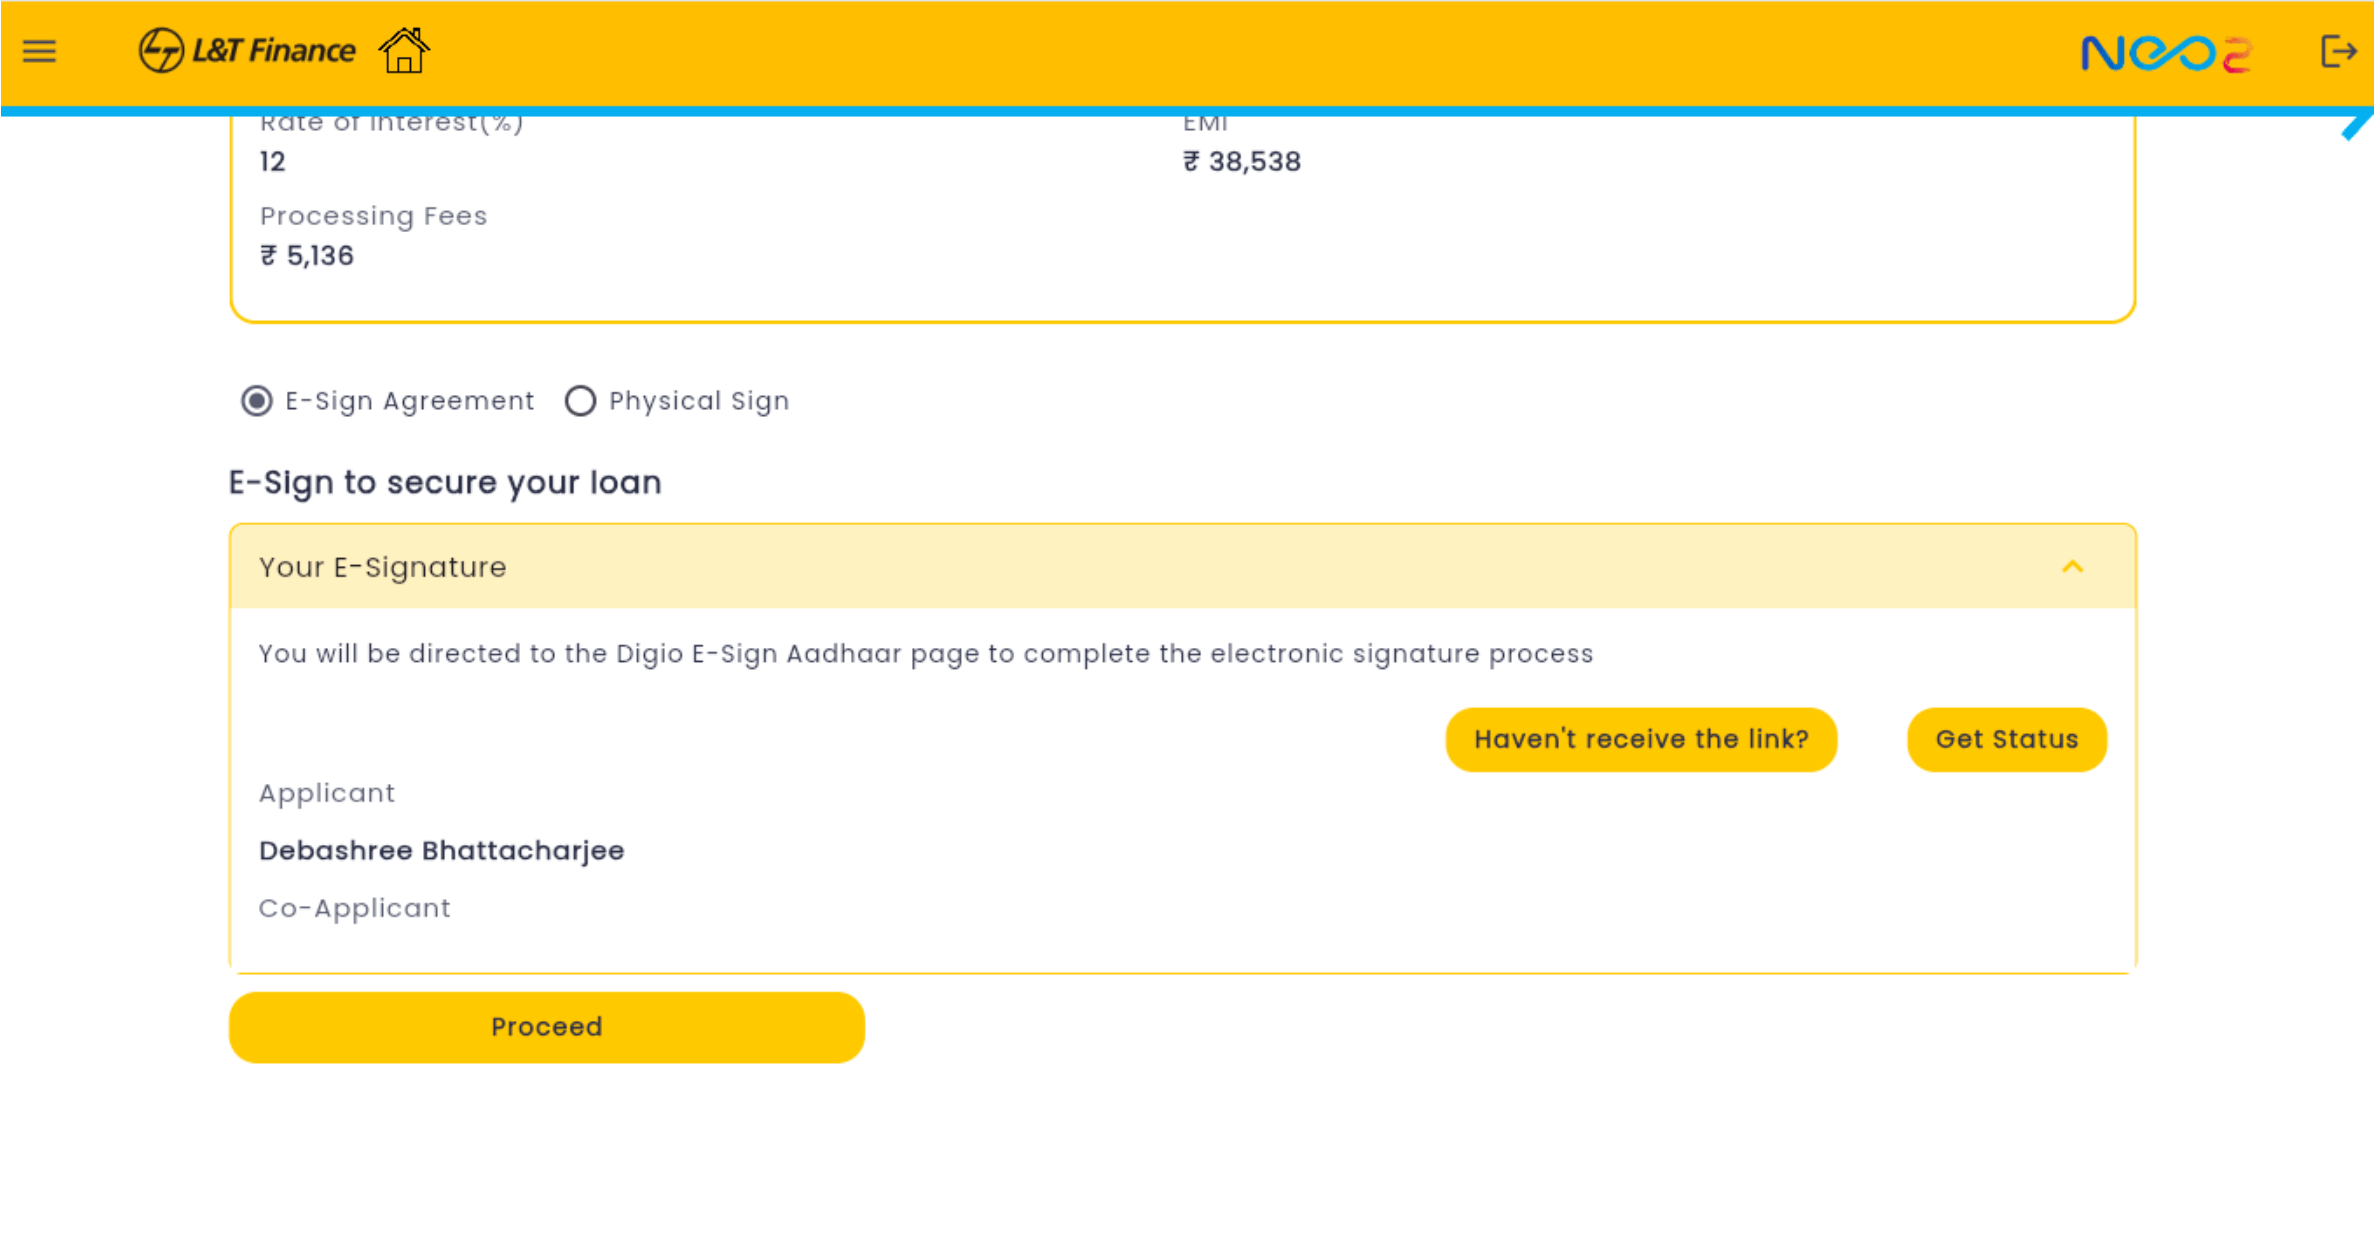
Task: Click the E-Sign to secure your loan heading
Action: pos(445,483)
